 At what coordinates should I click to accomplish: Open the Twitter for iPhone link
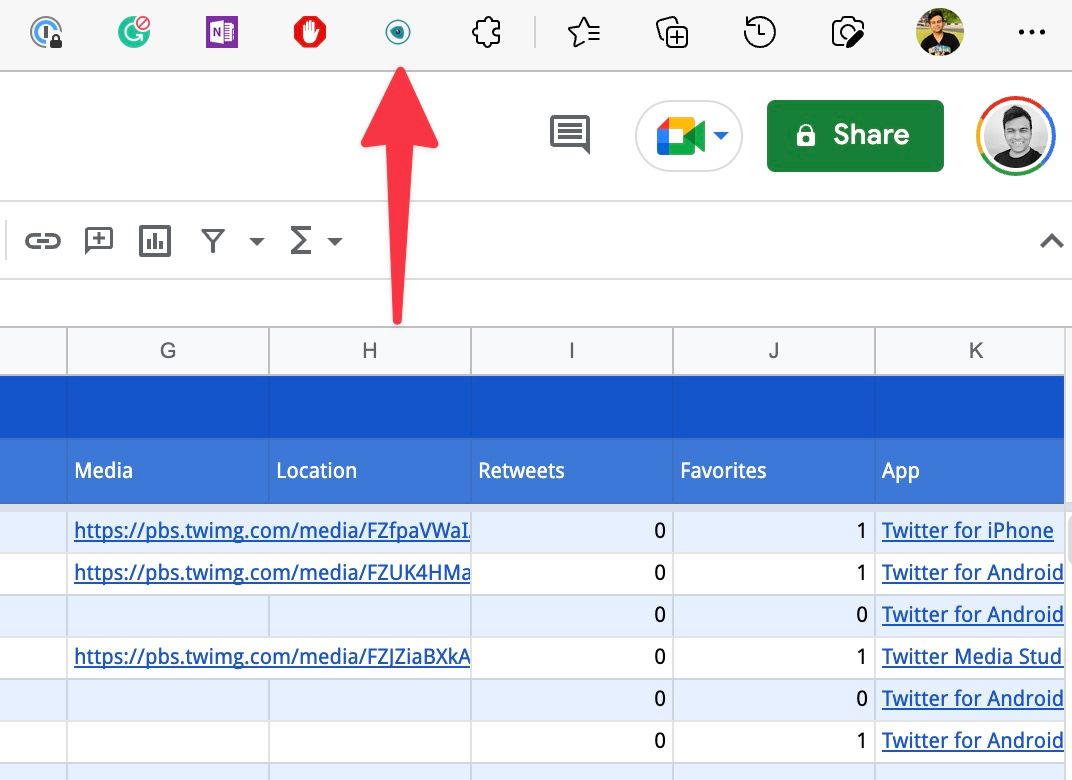click(x=967, y=530)
